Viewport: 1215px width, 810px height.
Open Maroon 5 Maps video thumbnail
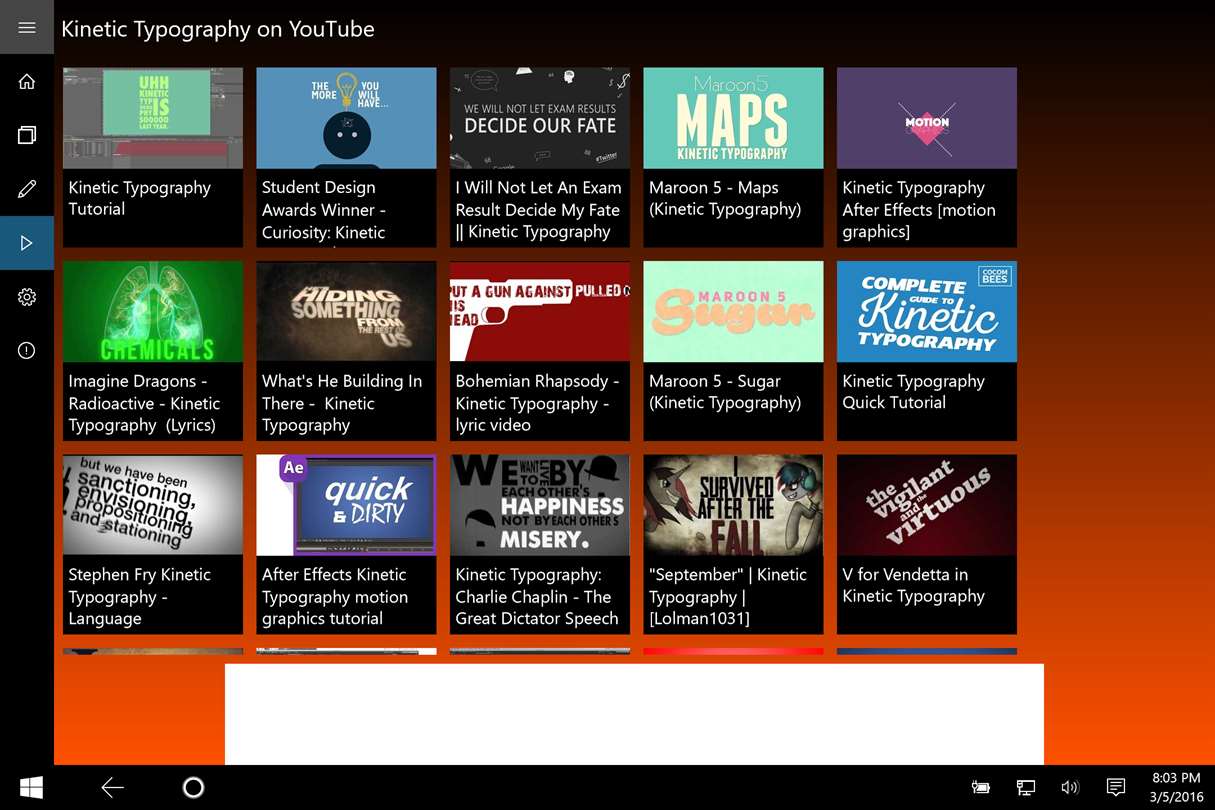pos(733,118)
